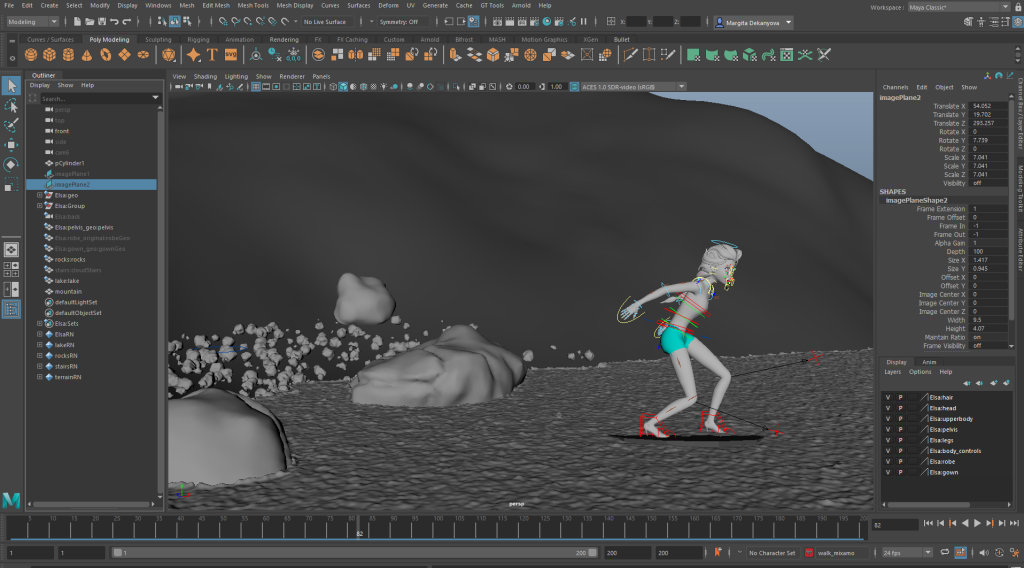Activate the Move tool
Image resolution: width=1024 pixels, height=568 pixels.
point(11,145)
